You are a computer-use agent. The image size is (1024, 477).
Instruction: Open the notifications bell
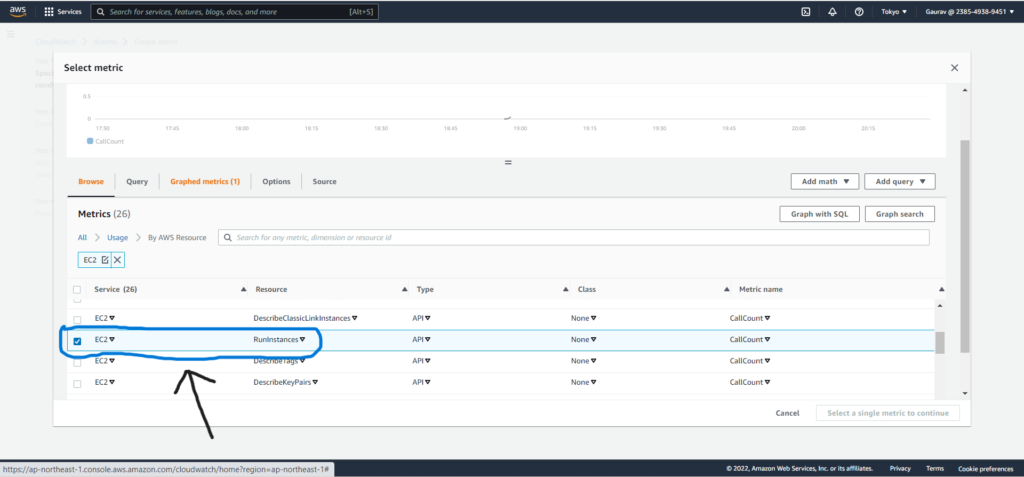tap(832, 12)
